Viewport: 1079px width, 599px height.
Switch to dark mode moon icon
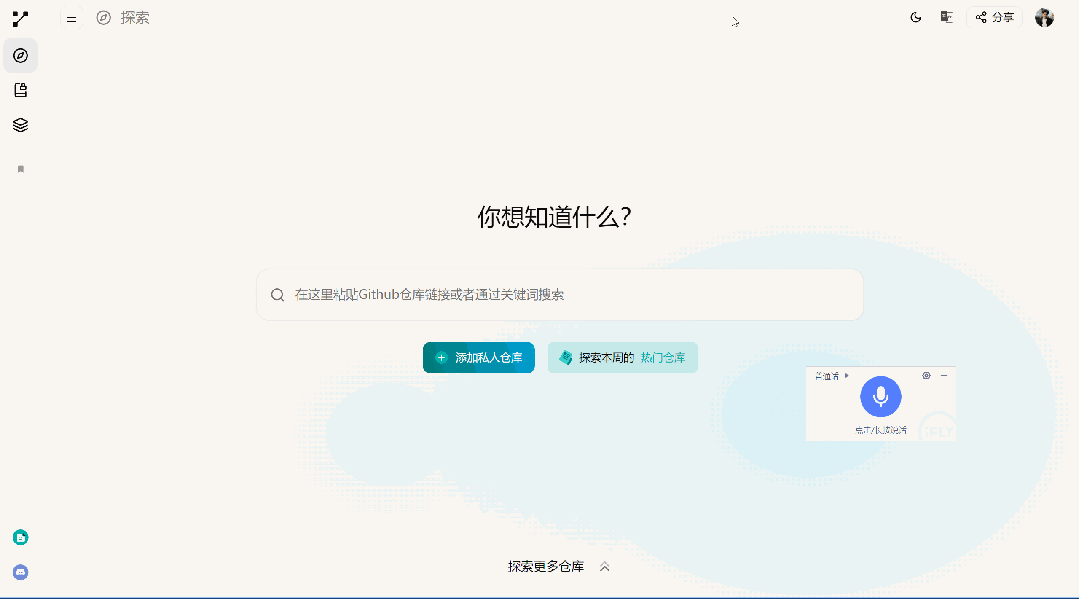click(x=916, y=18)
